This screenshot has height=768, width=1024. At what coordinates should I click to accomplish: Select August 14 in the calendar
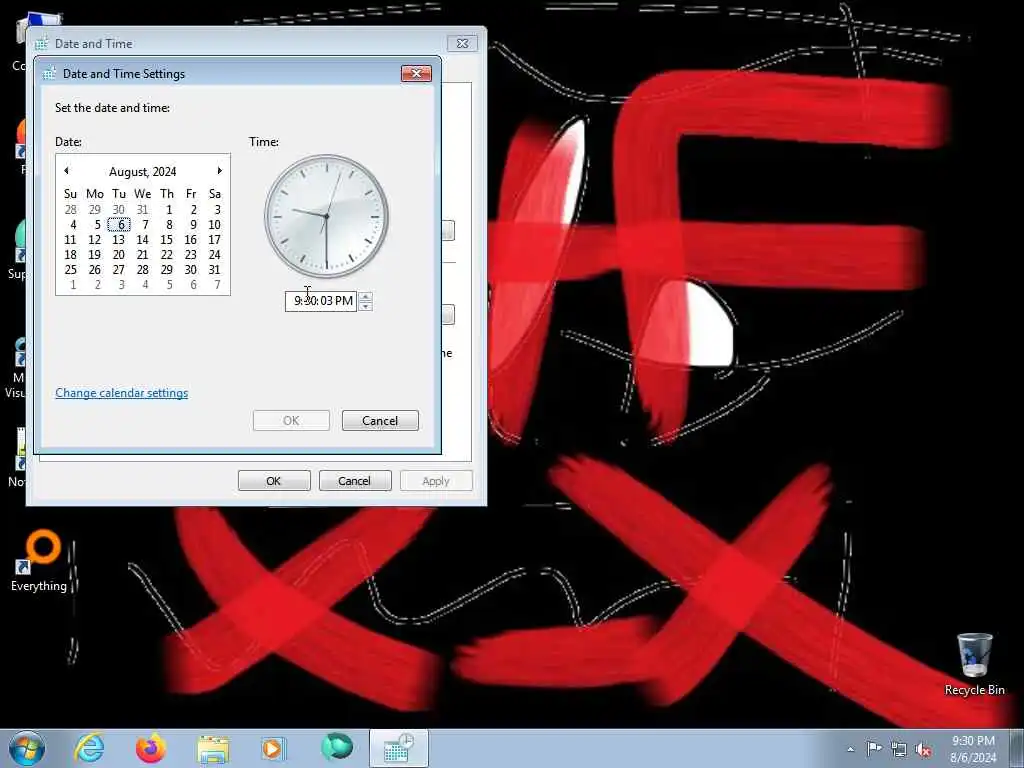click(x=142, y=240)
